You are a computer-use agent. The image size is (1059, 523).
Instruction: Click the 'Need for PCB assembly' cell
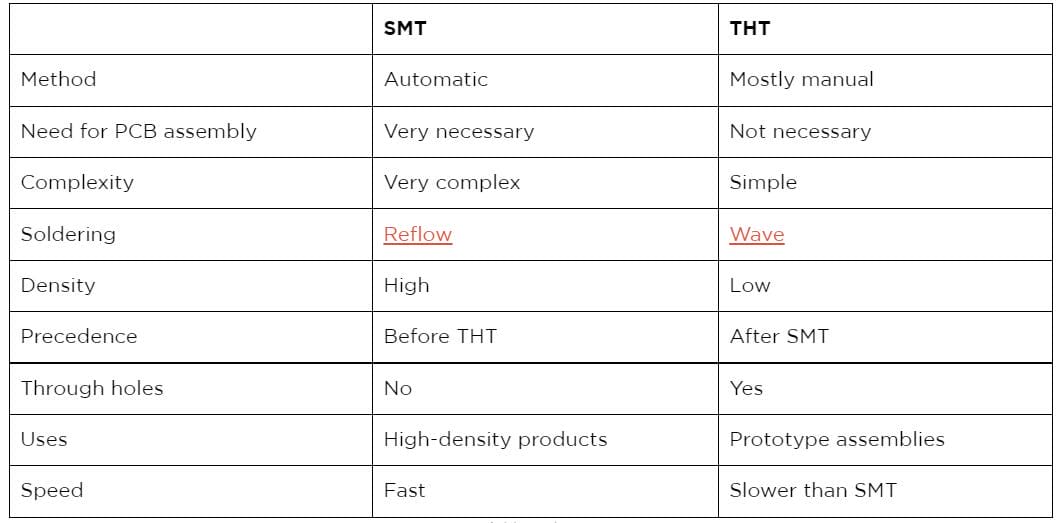pos(139,131)
